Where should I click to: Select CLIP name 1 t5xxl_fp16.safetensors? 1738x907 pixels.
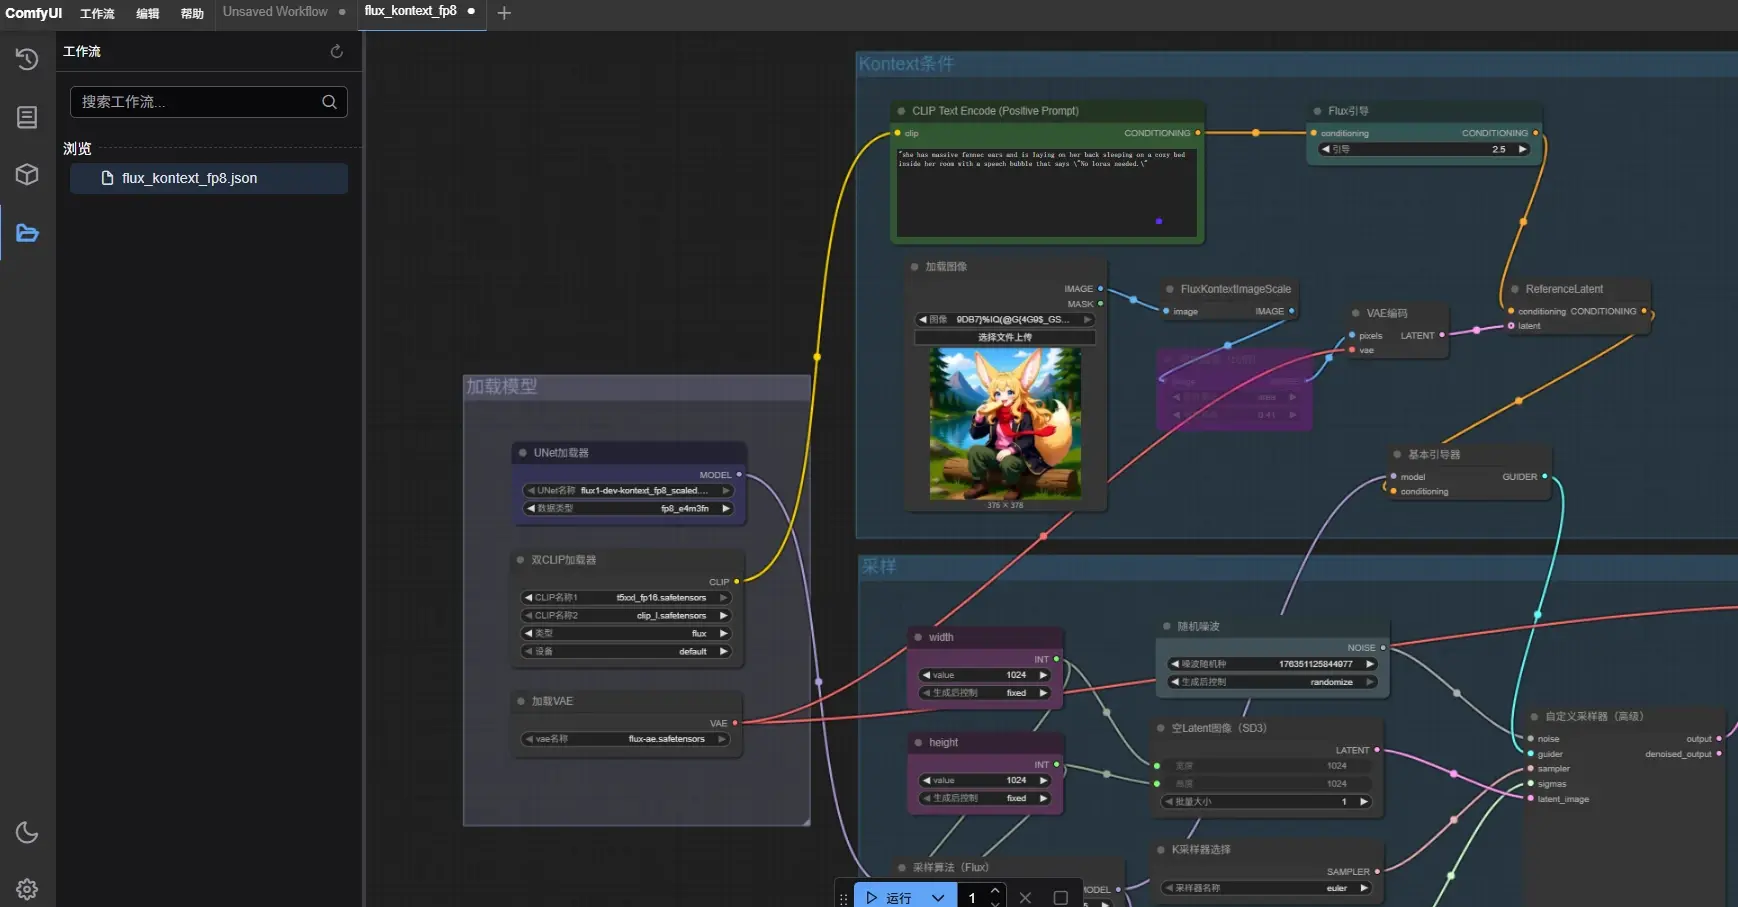coord(626,597)
